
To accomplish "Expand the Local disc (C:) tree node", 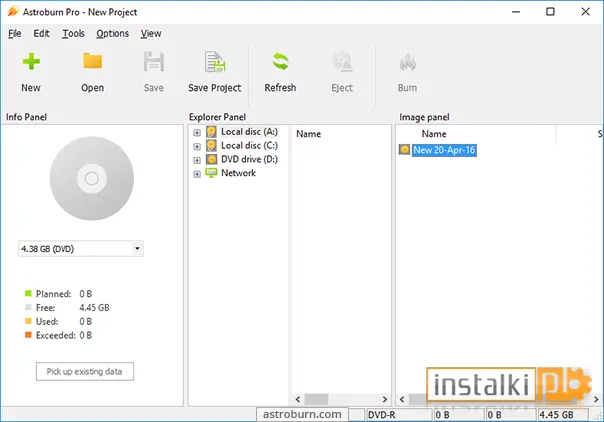I will tap(197, 147).
